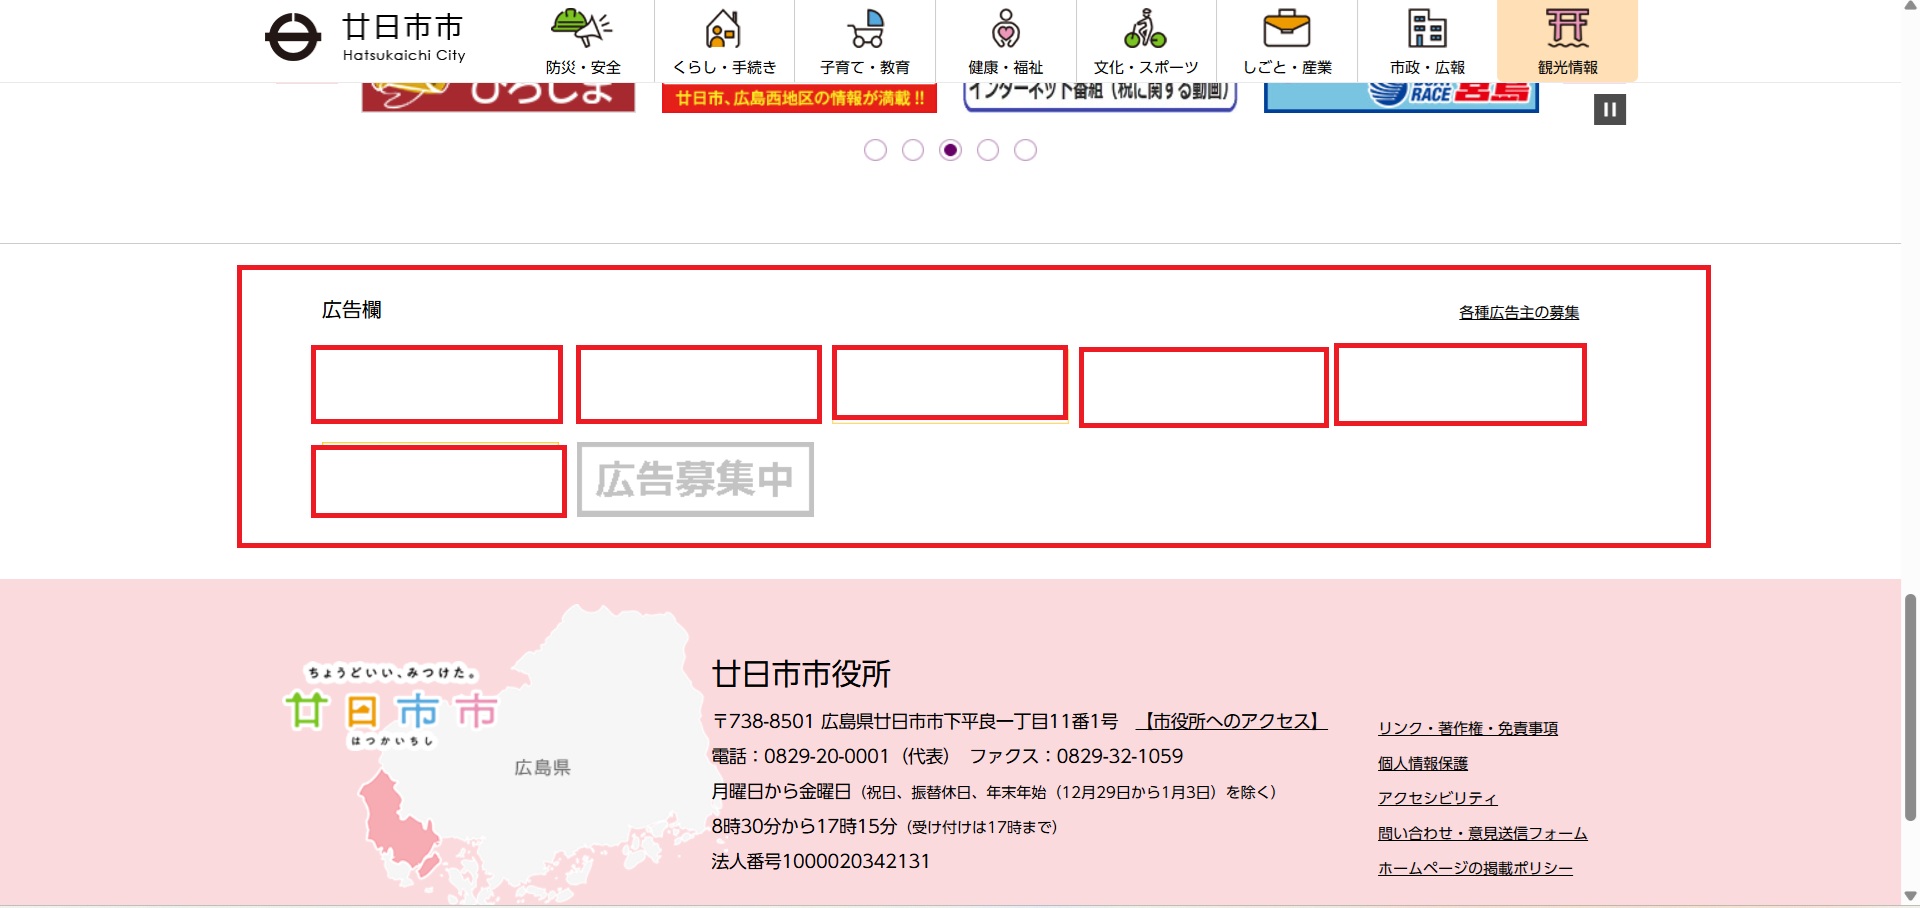This screenshot has width=1920, height=908.
Task: Click the Hatsukaichi City logo
Action: point(366,37)
